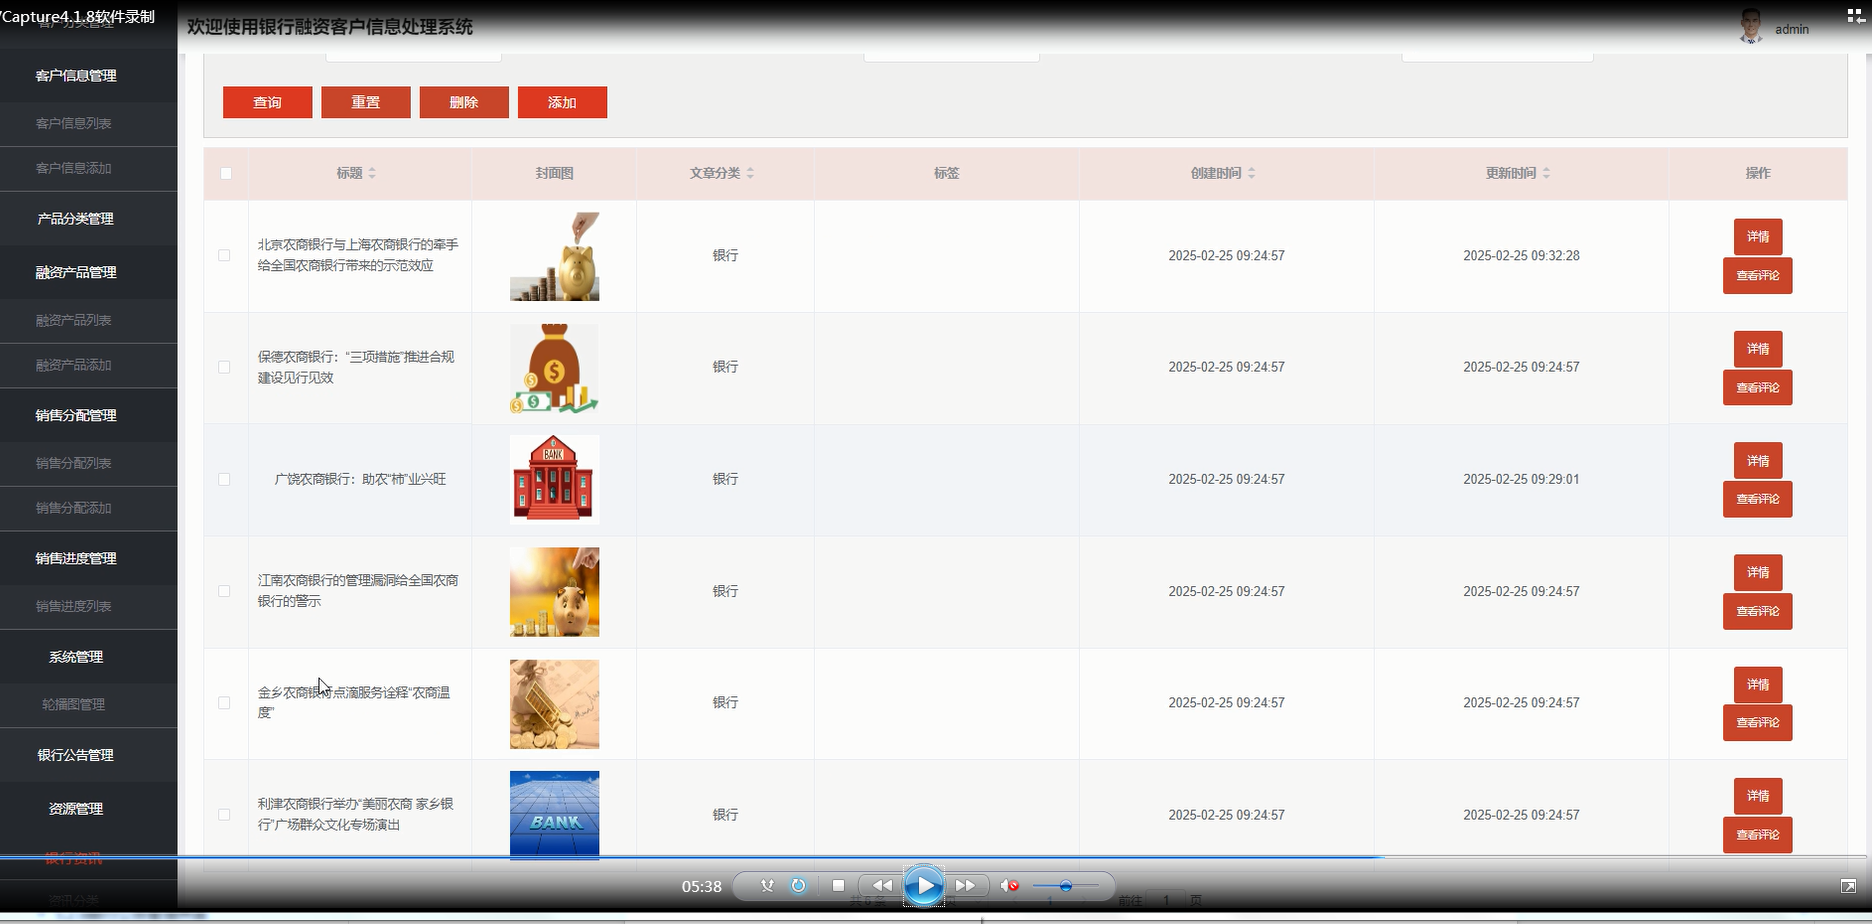
Task: Tick the select-all checkbox in the table header
Action: 226,173
